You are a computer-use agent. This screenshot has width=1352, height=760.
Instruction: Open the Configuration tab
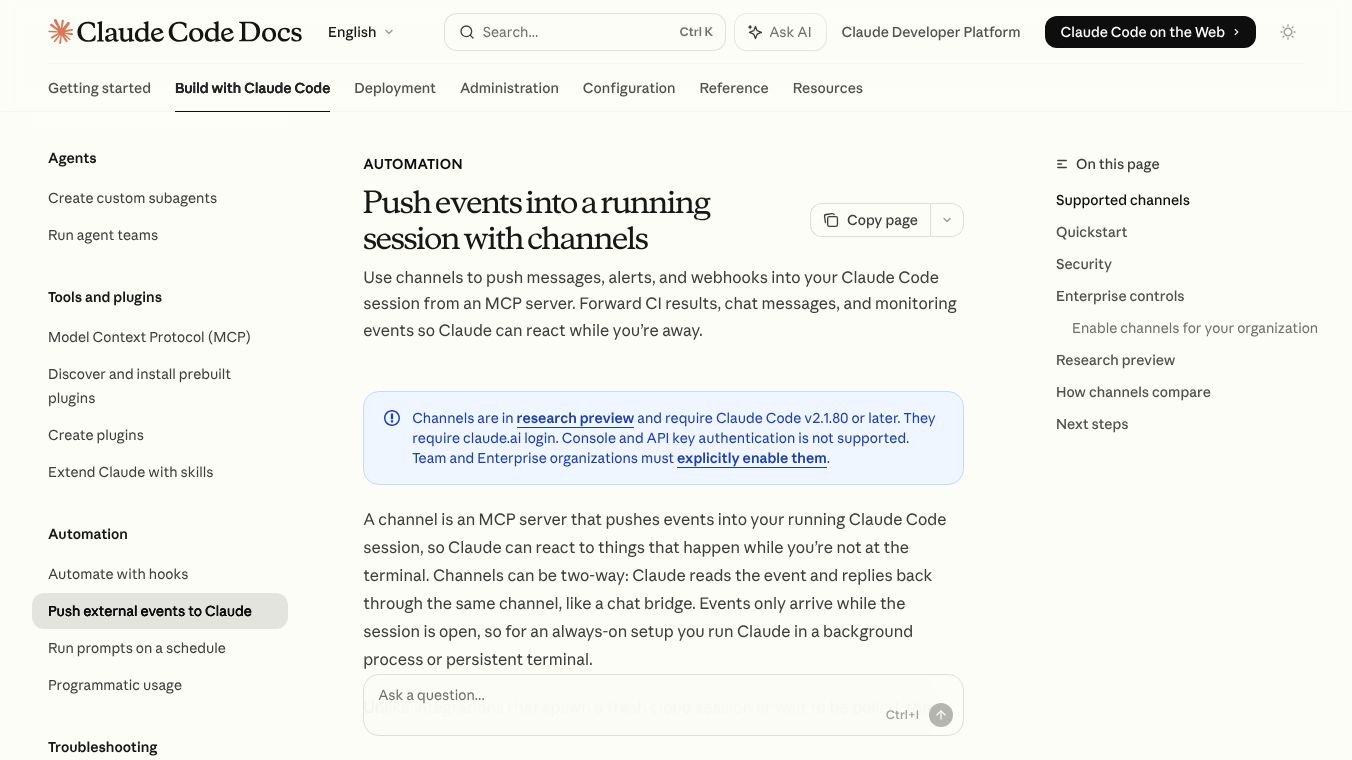pos(629,88)
